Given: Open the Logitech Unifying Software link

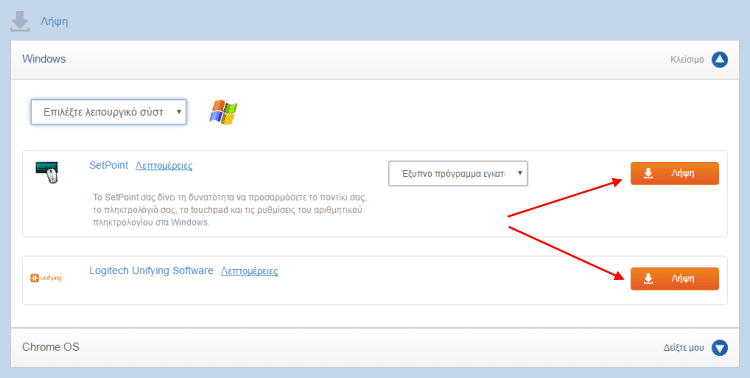Looking at the screenshot, I should click(x=151, y=271).
